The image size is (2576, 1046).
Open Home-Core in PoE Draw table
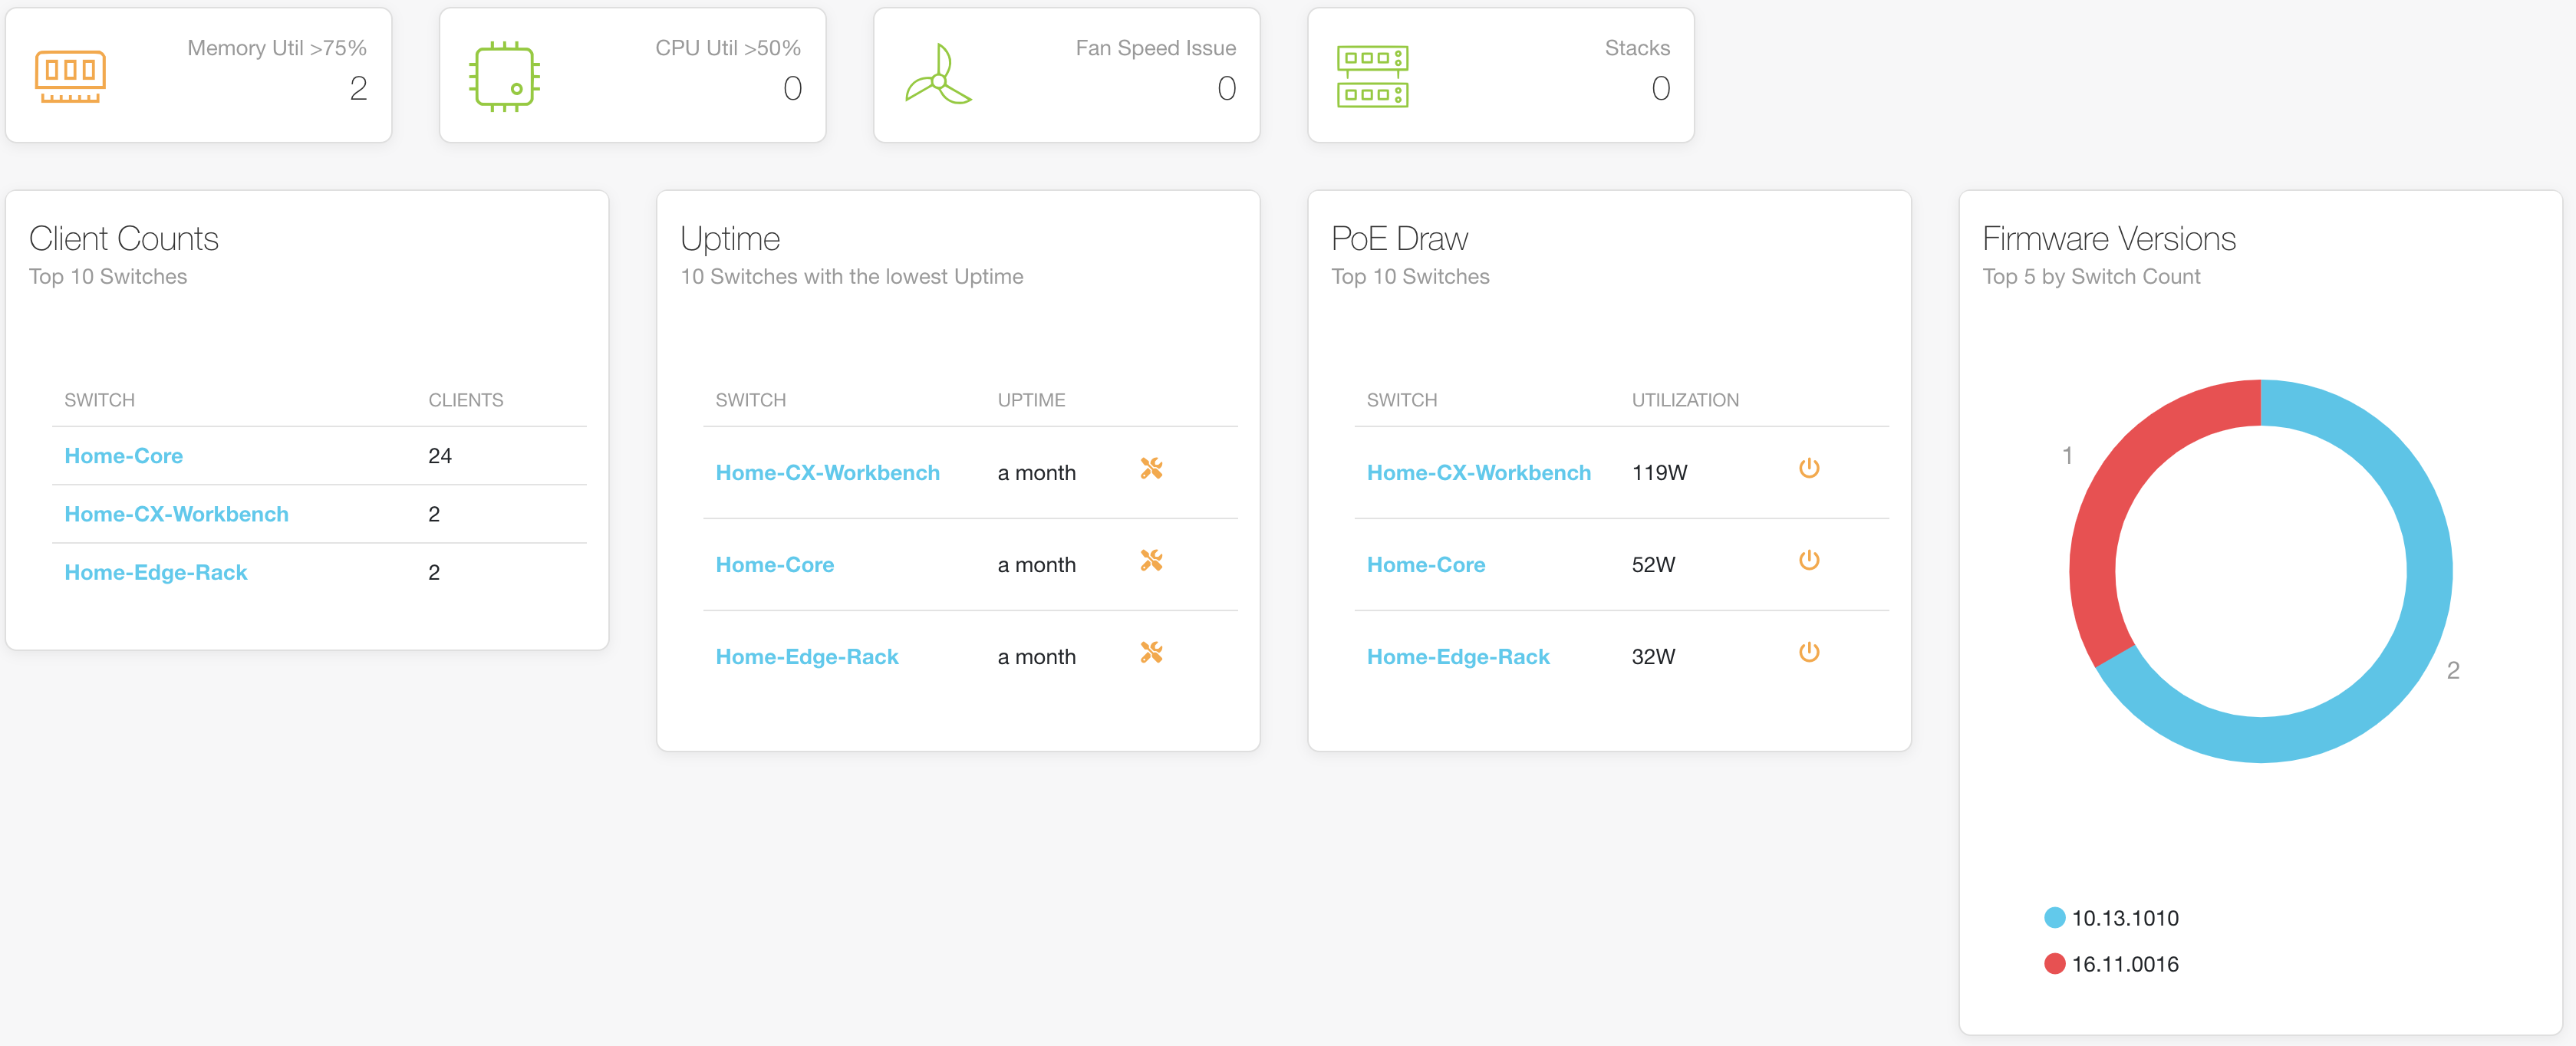click(x=1425, y=565)
